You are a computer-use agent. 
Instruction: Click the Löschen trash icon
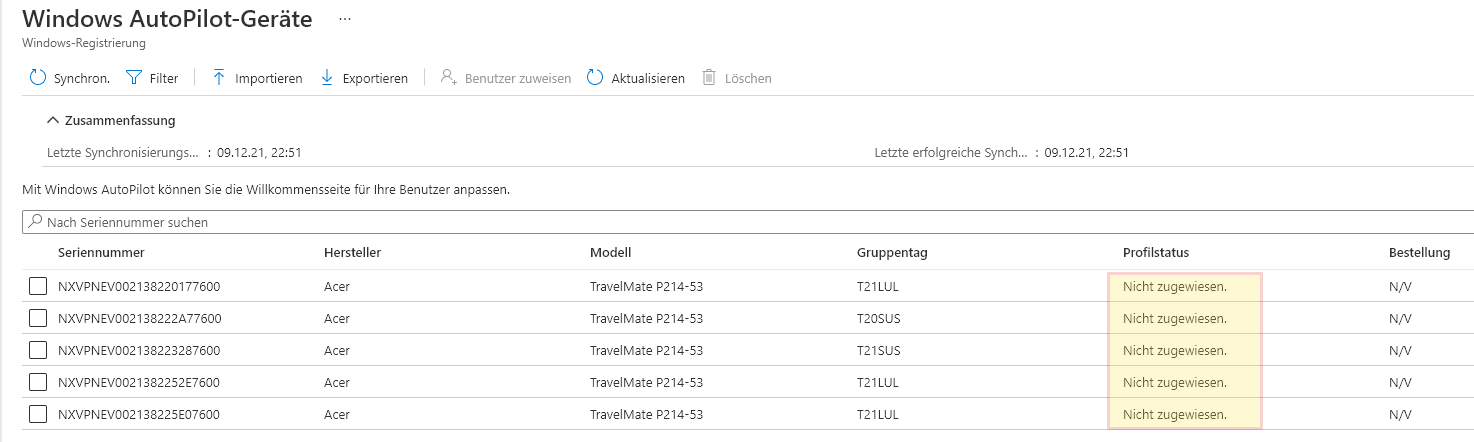tap(709, 78)
